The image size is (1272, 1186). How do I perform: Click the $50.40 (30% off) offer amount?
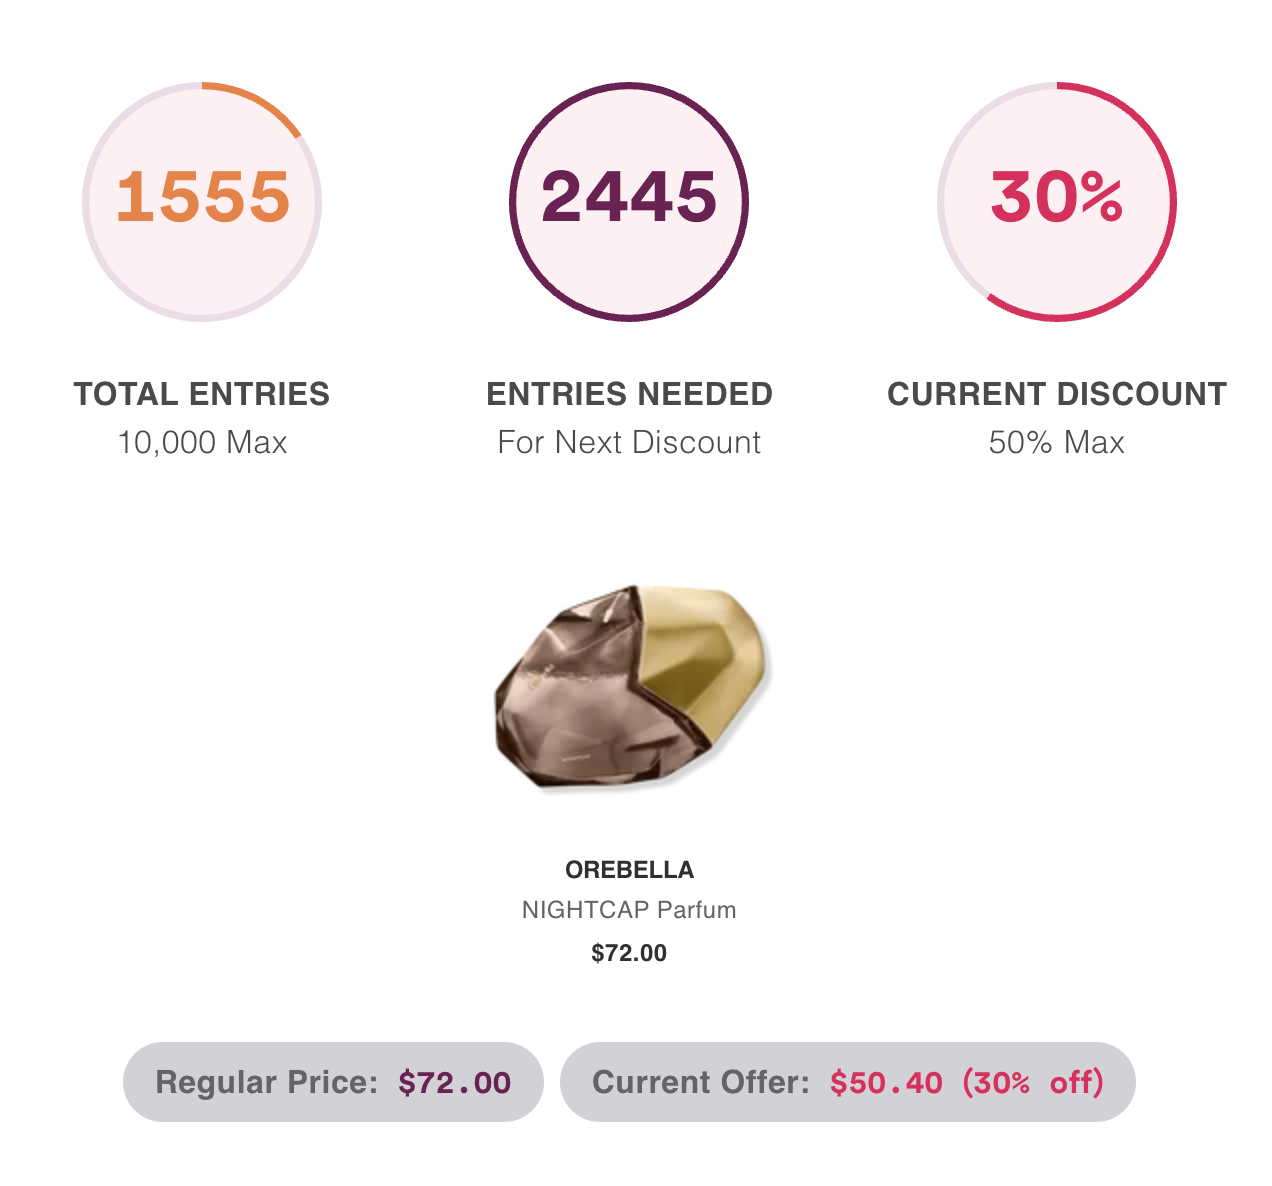(x=967, y=1082)
